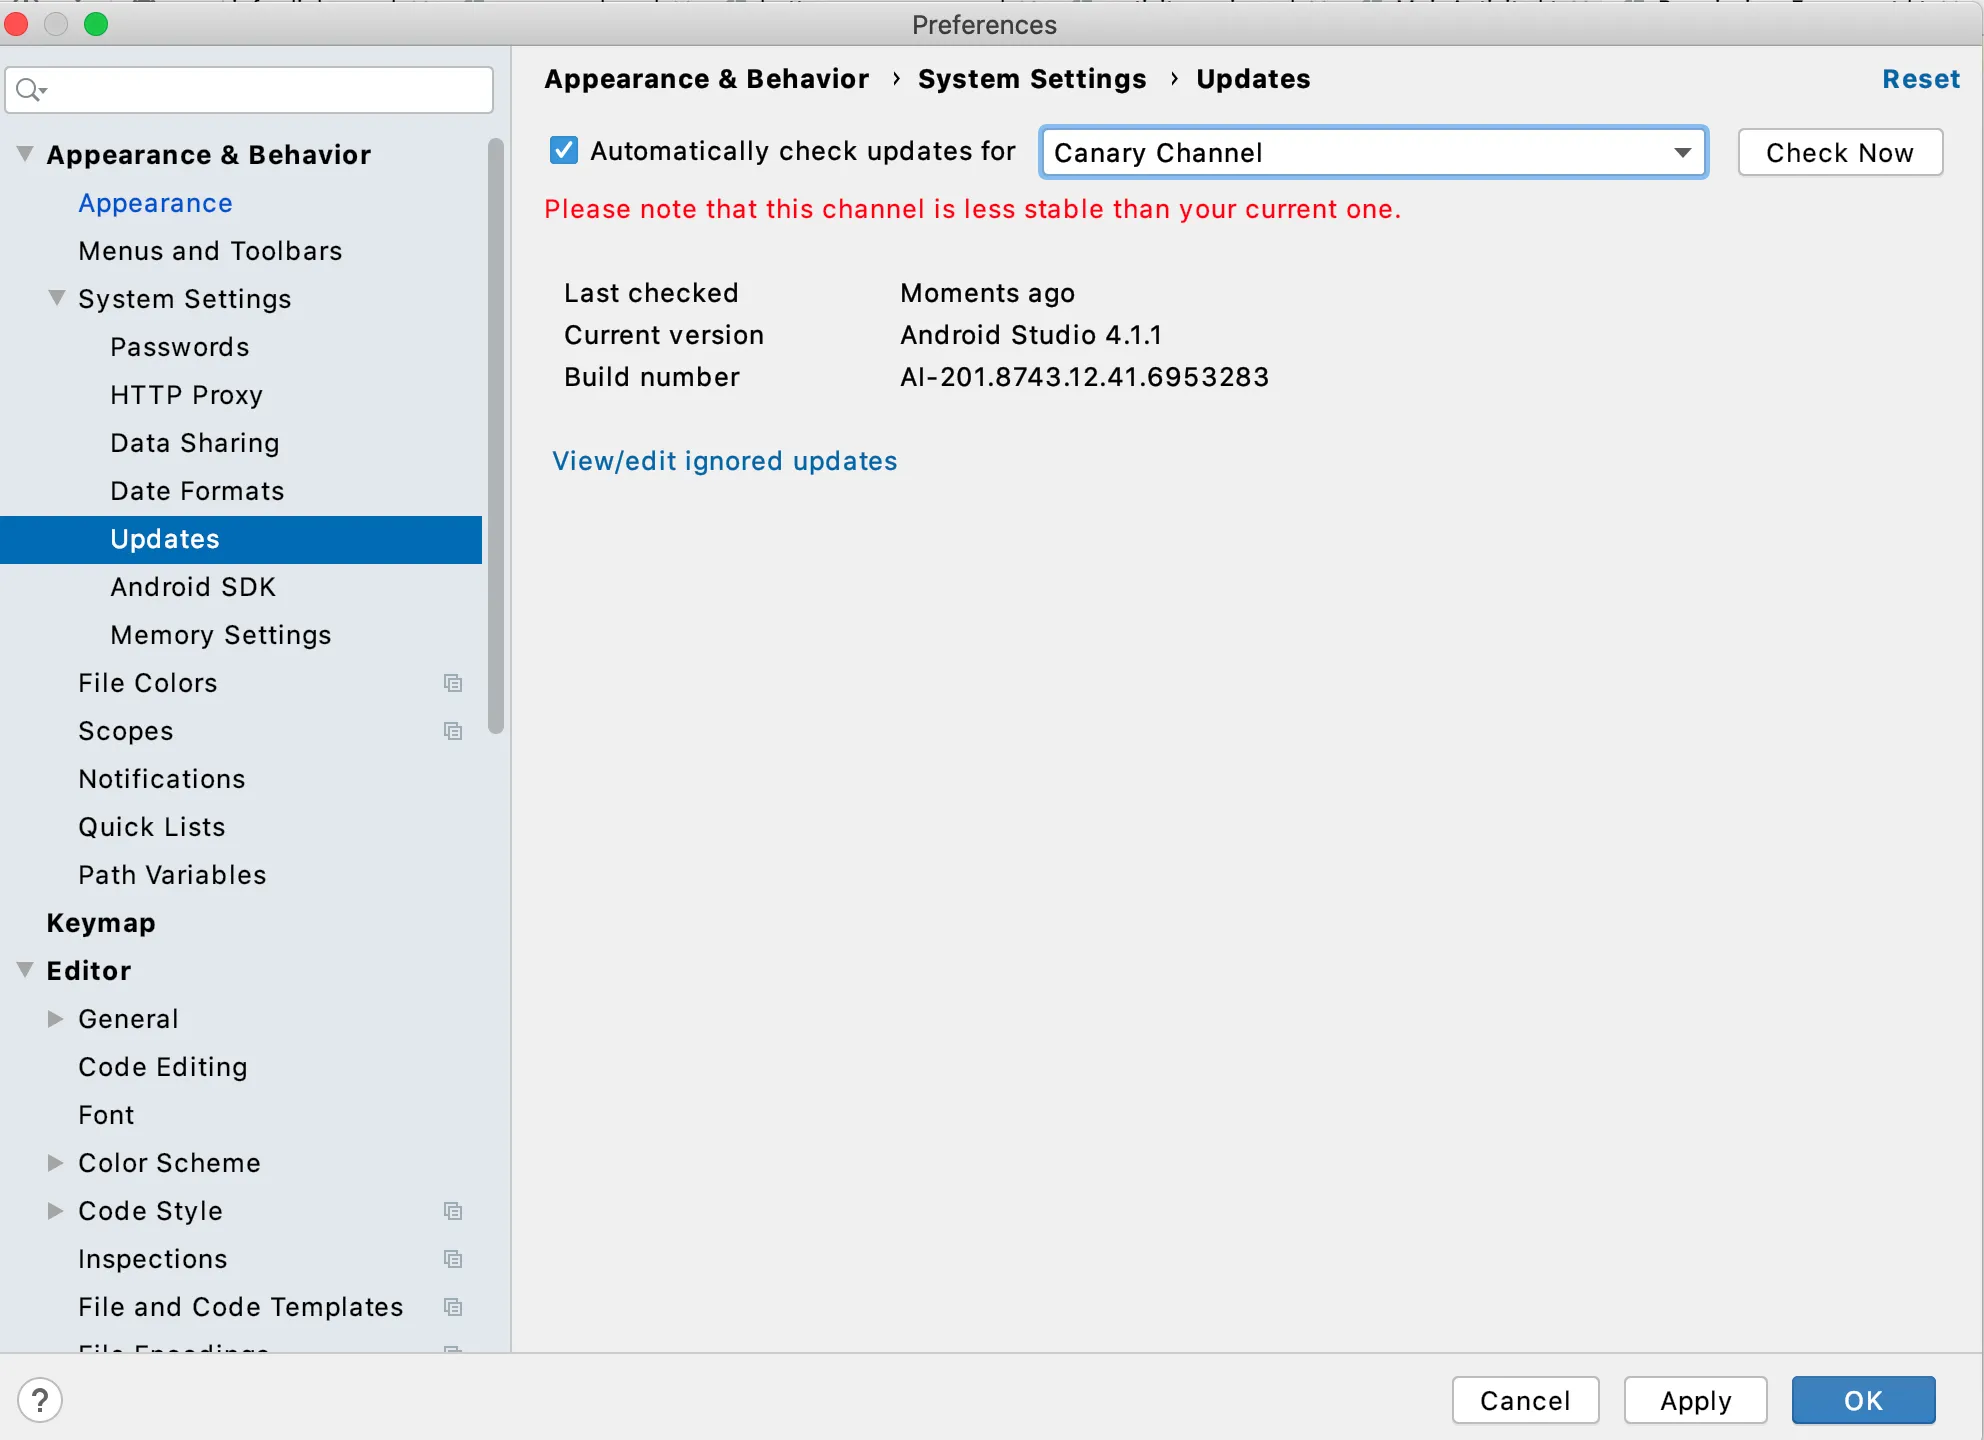1984x1440 pixels.
Task: Collapse the System Settings tree node
Action: (x=57, y=298)
